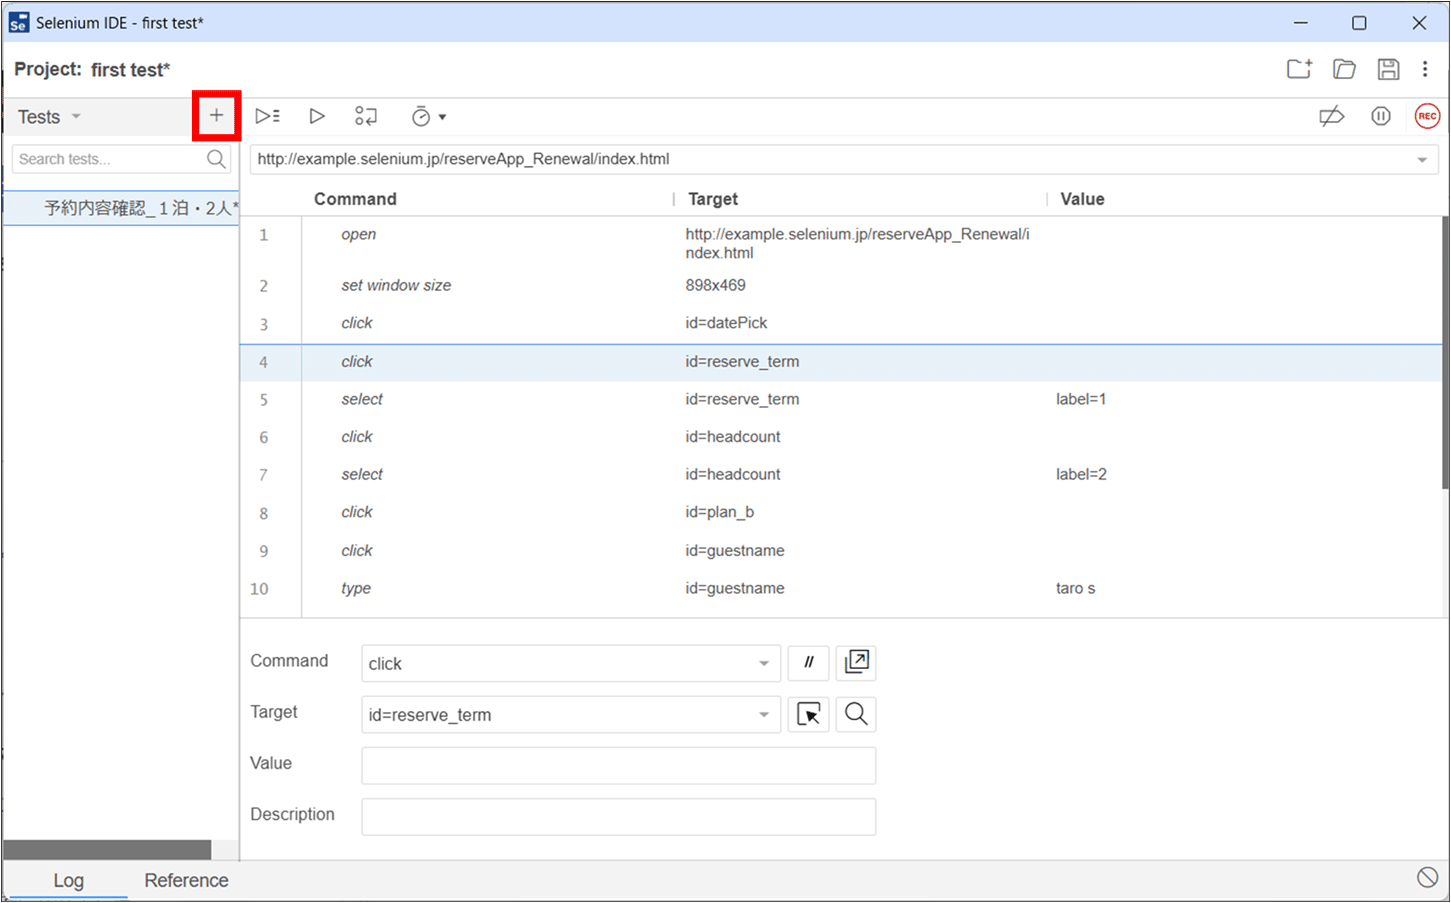1451x903 pixels.
Task: Click command list vertical scrollbar
Action: coord(1445,350)
